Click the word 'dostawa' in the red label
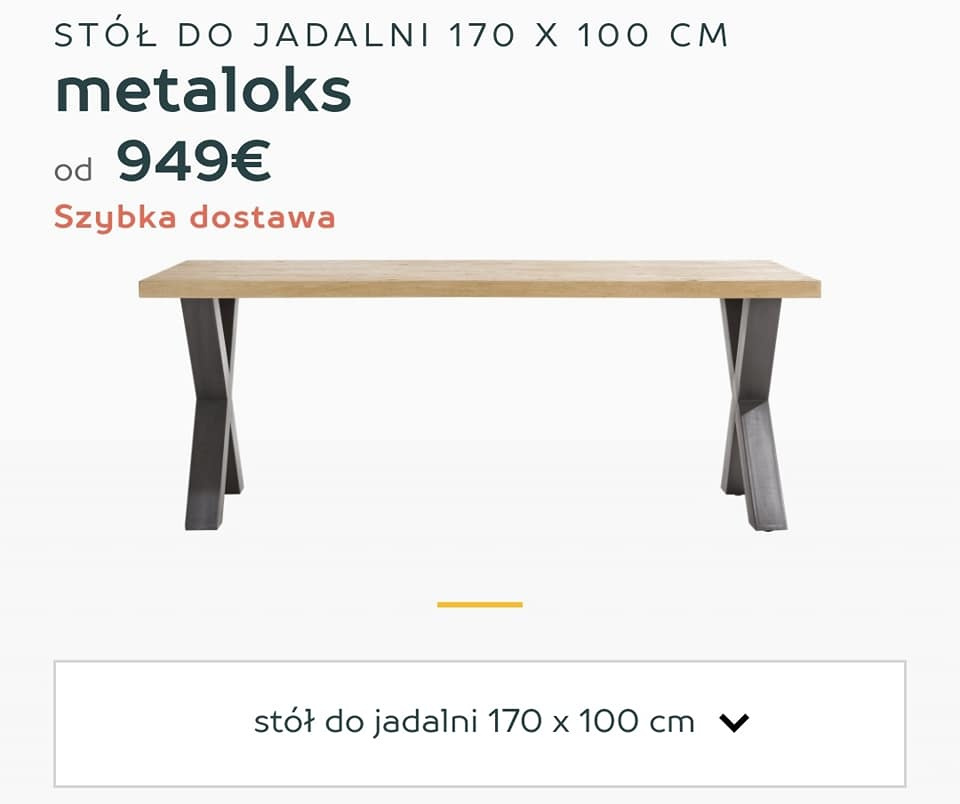 [262, 217]
